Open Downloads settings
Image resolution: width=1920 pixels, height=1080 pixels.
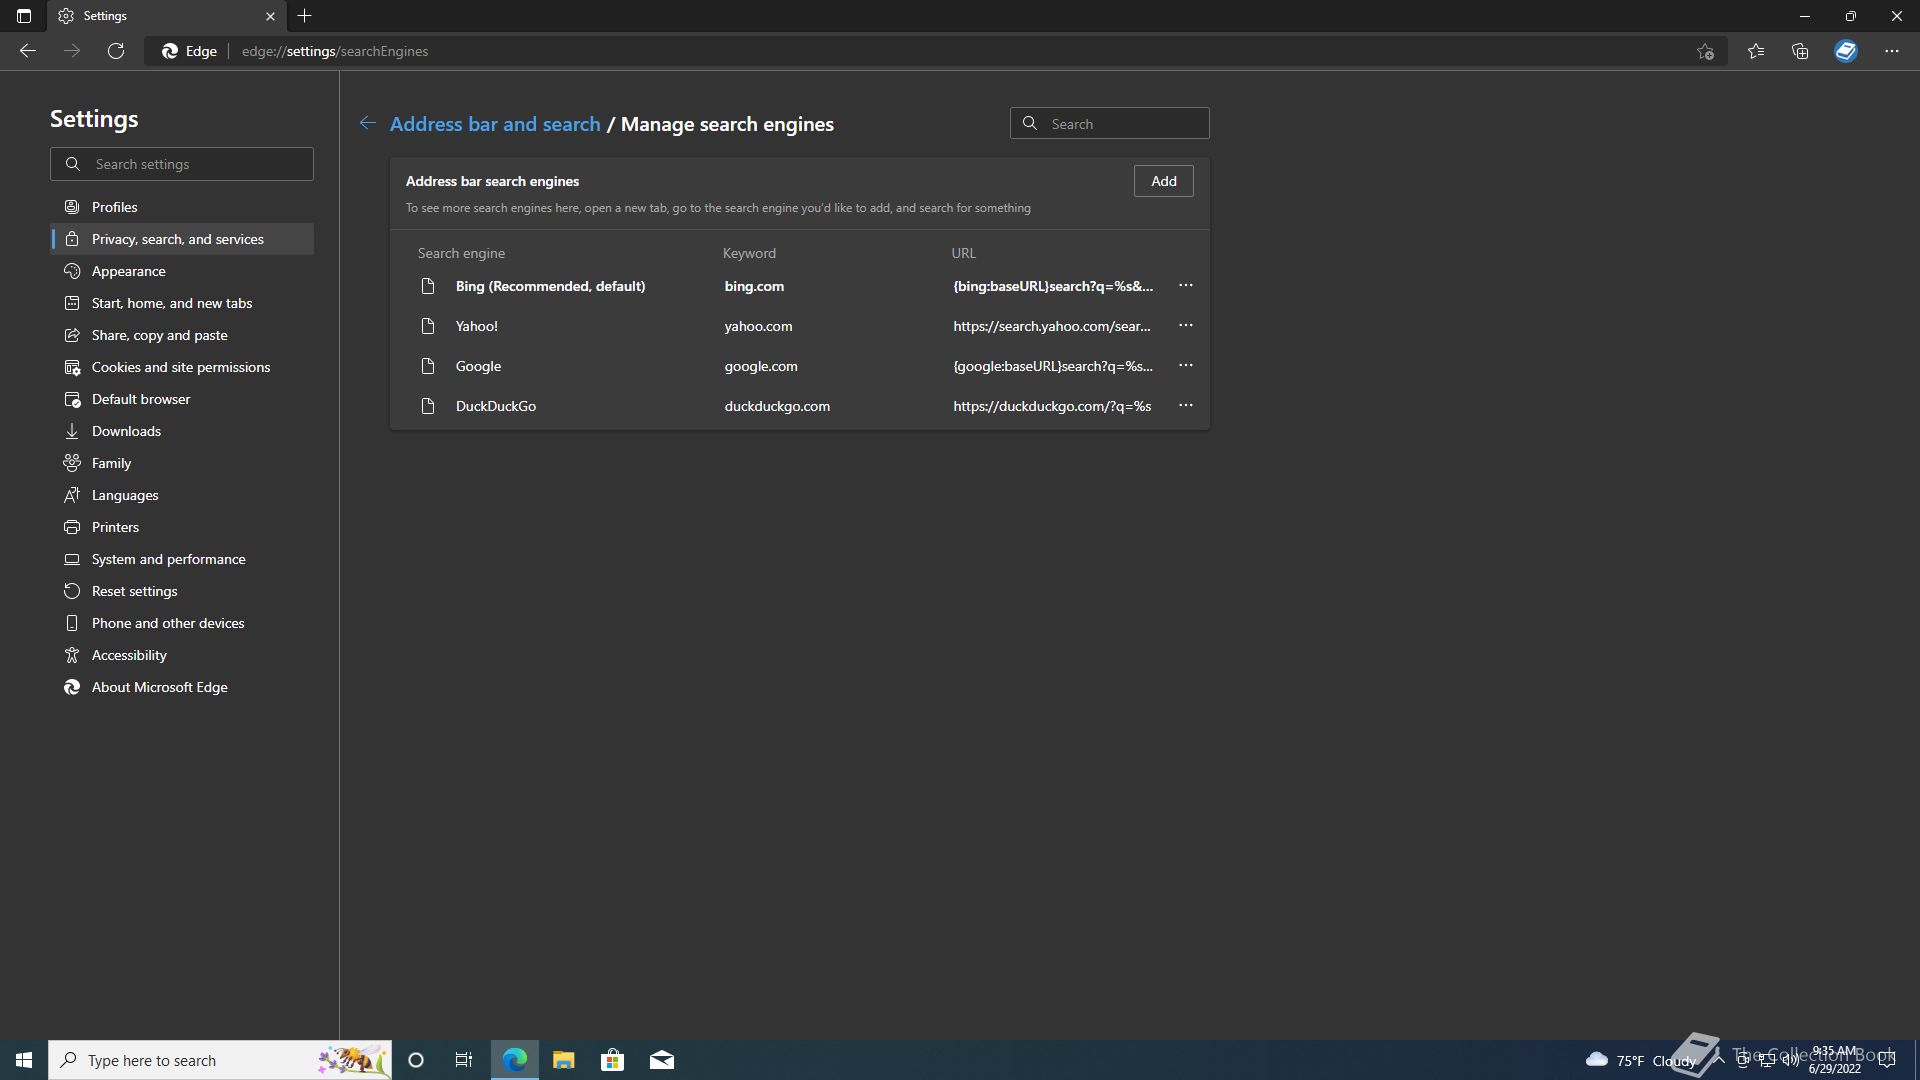coord(182,431)
